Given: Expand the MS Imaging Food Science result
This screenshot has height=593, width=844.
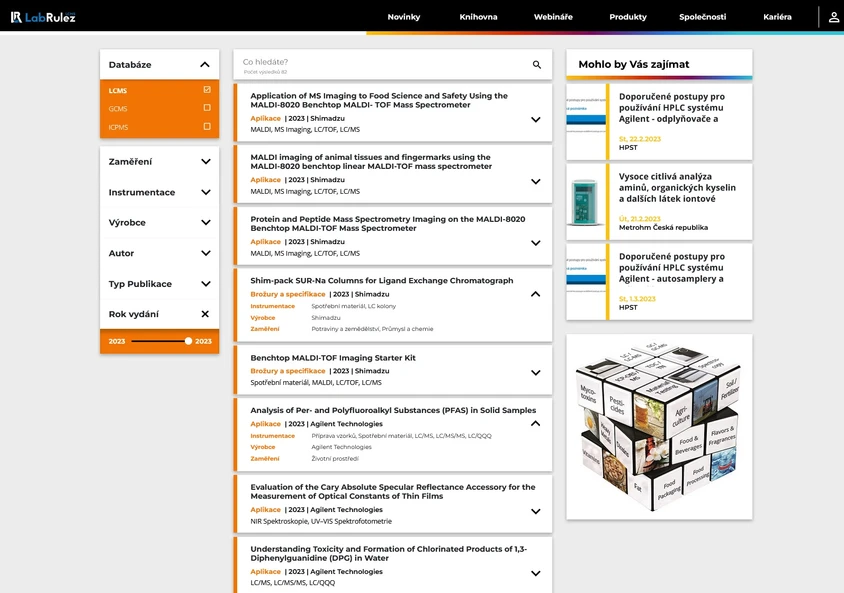Looking at the screenshot, I should point(536,119).
